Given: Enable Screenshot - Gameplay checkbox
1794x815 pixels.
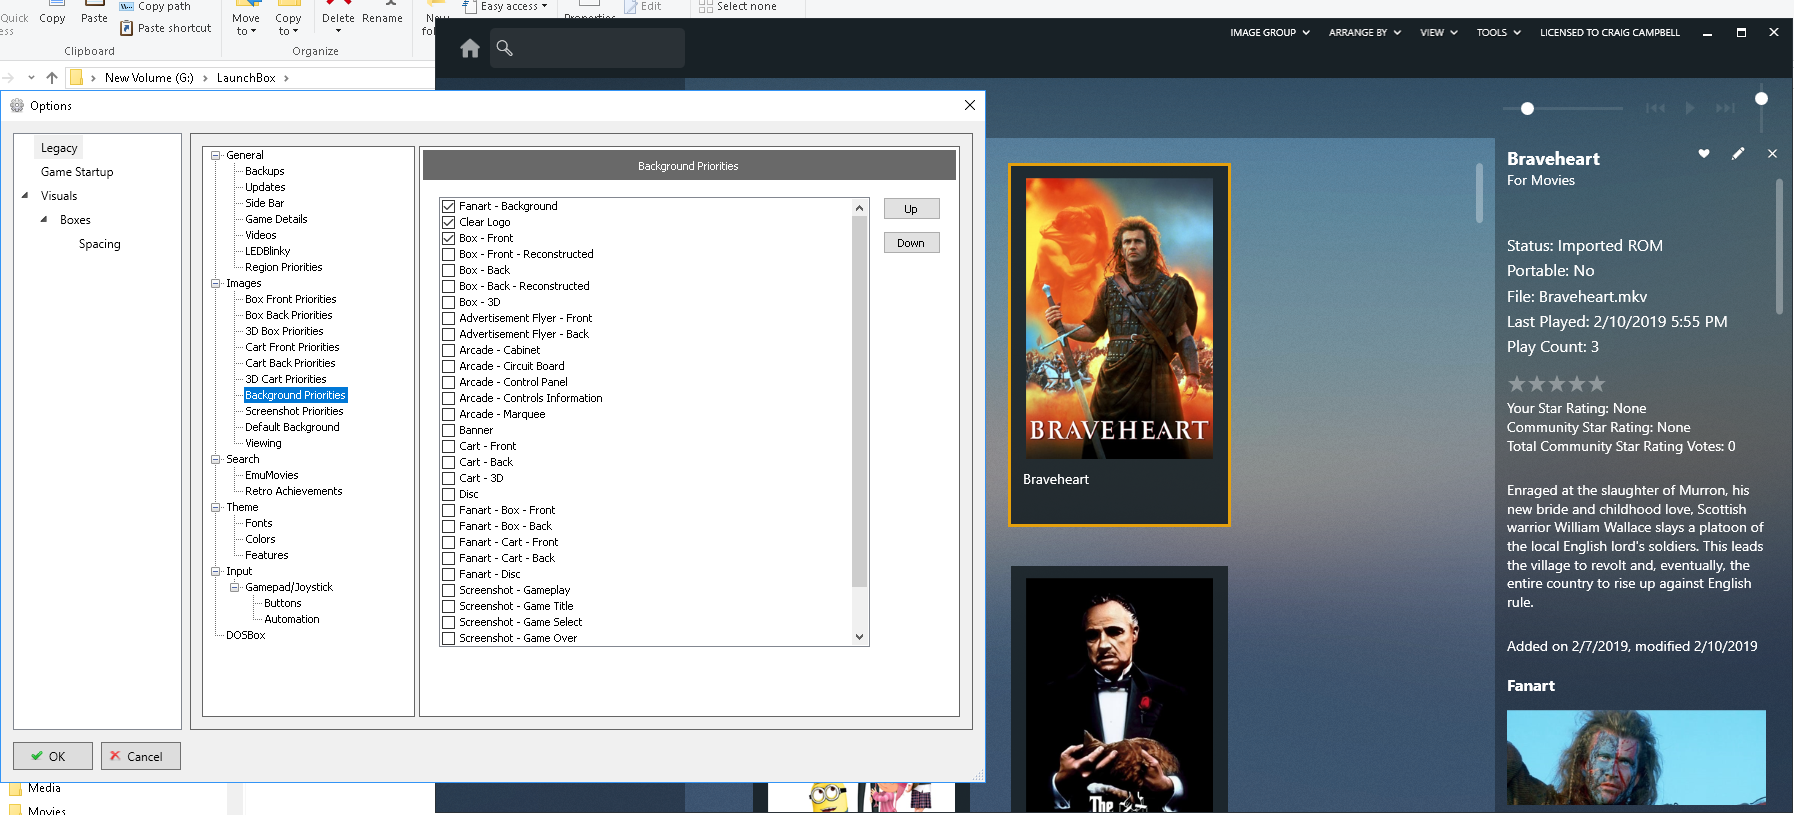Looking at the screenshot, I should coord(449,590).
